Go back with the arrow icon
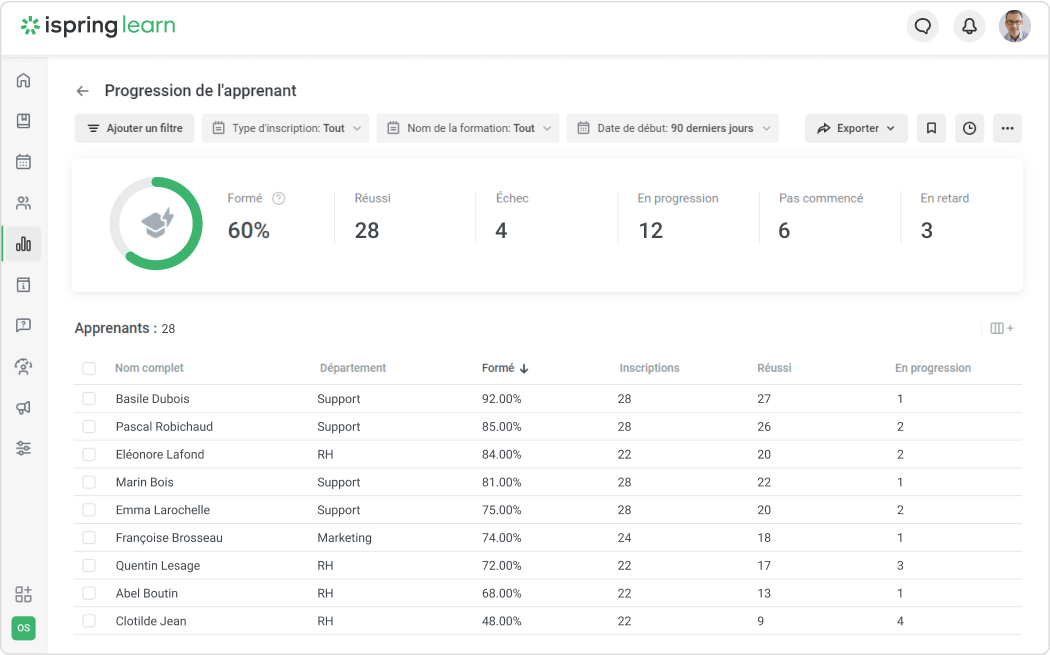The height and width of the screenshot is (655, 1050). pos(82,91)
